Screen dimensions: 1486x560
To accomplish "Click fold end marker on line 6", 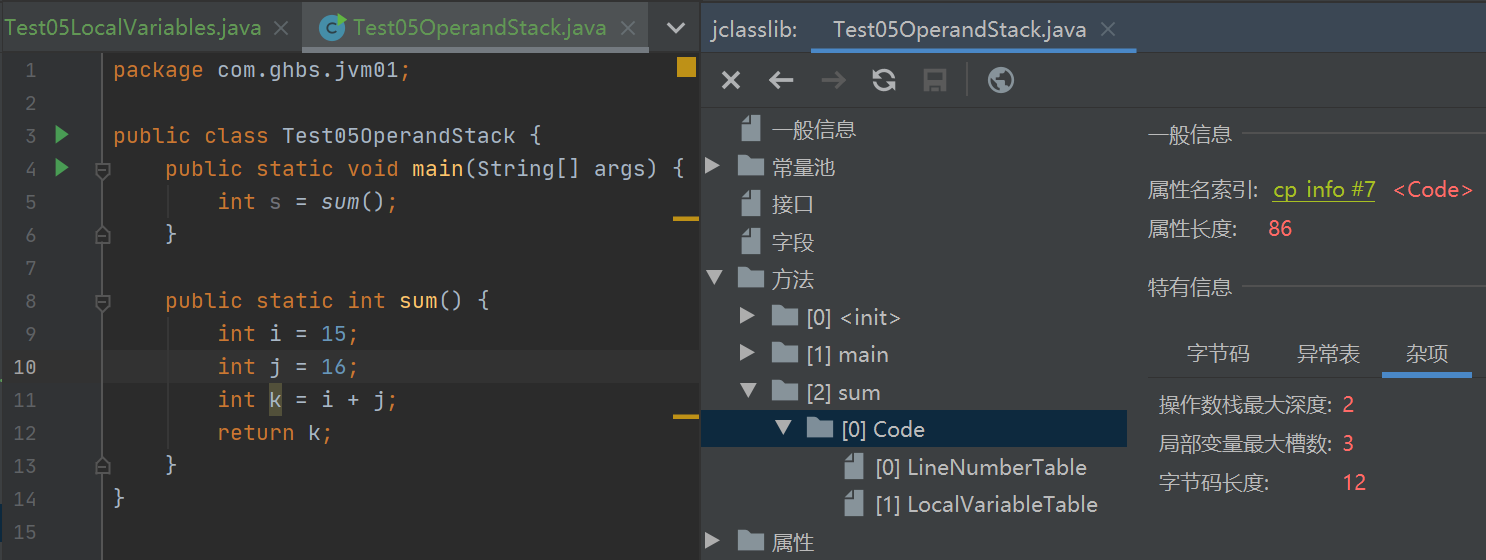I will [x=102, y=235].
